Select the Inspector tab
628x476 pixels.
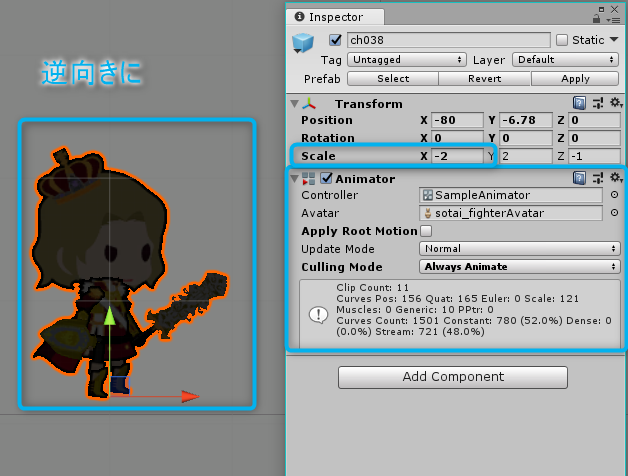point(335,17)
